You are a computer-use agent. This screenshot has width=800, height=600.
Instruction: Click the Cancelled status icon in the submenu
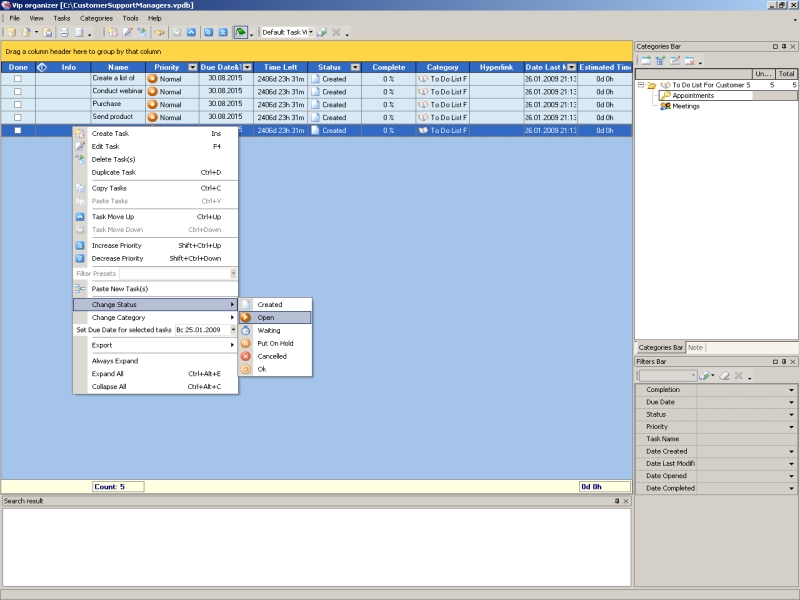point(246,356)
